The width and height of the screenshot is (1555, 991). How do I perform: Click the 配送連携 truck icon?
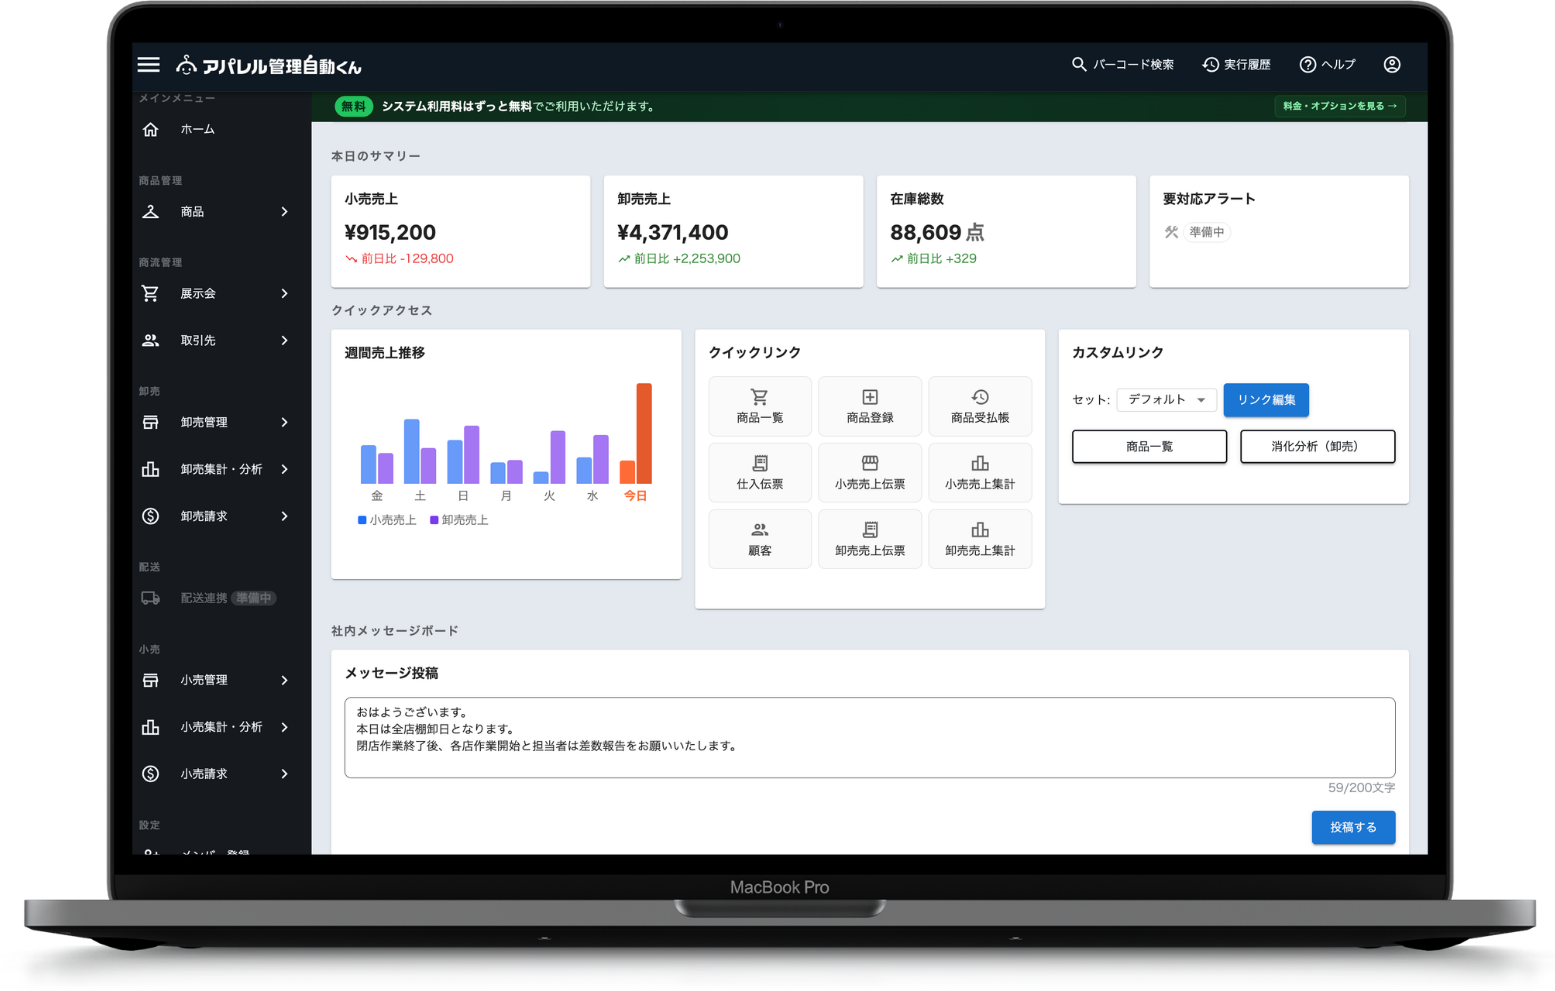tap(151, 599)
